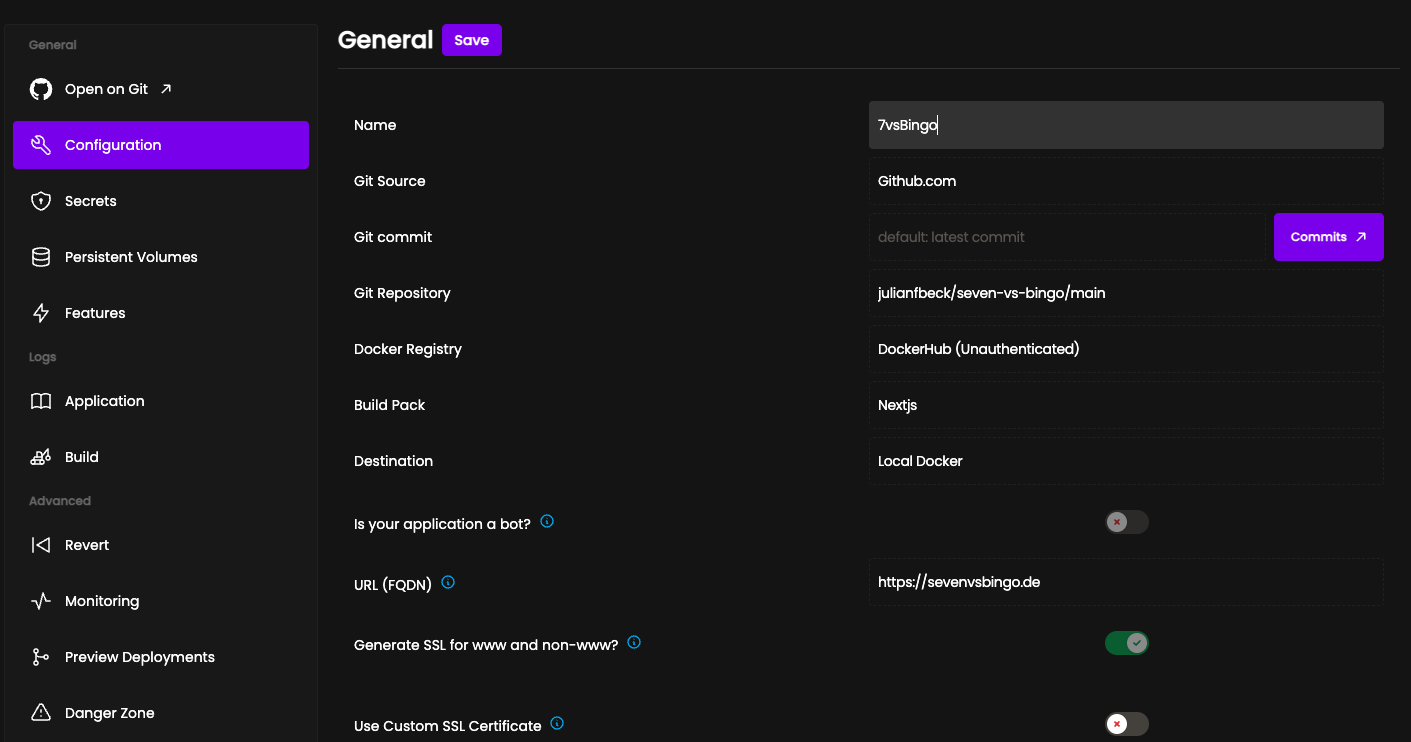1411x742 pixels.
Task: Change the Destination from Local Docker
Action: 1126,460
